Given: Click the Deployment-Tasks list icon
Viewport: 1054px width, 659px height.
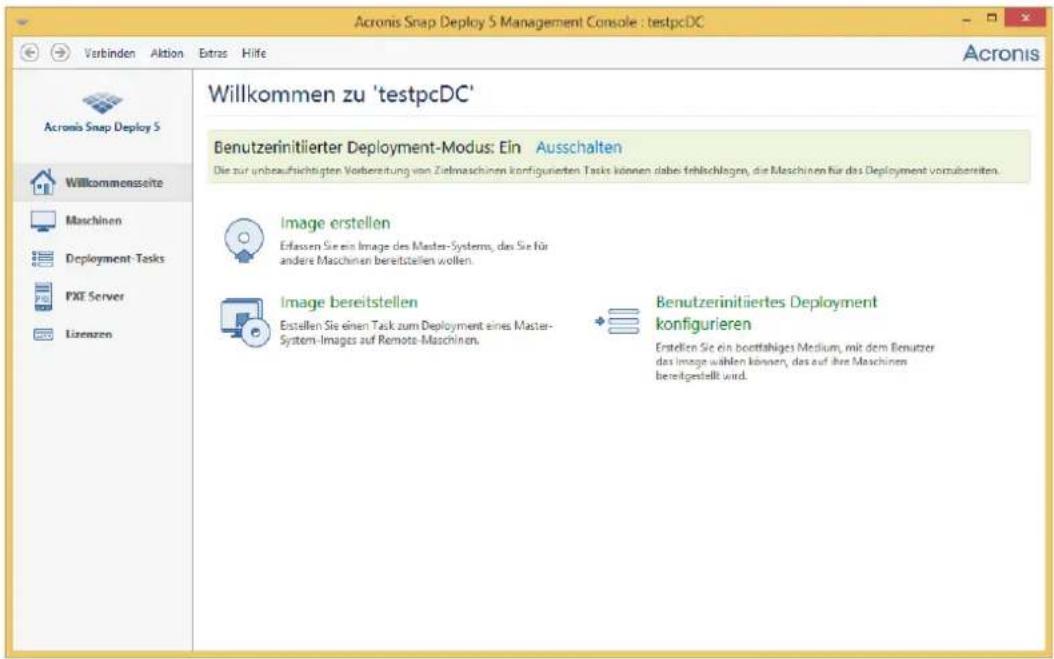Looking at the screenshot, I should (43, 258).
